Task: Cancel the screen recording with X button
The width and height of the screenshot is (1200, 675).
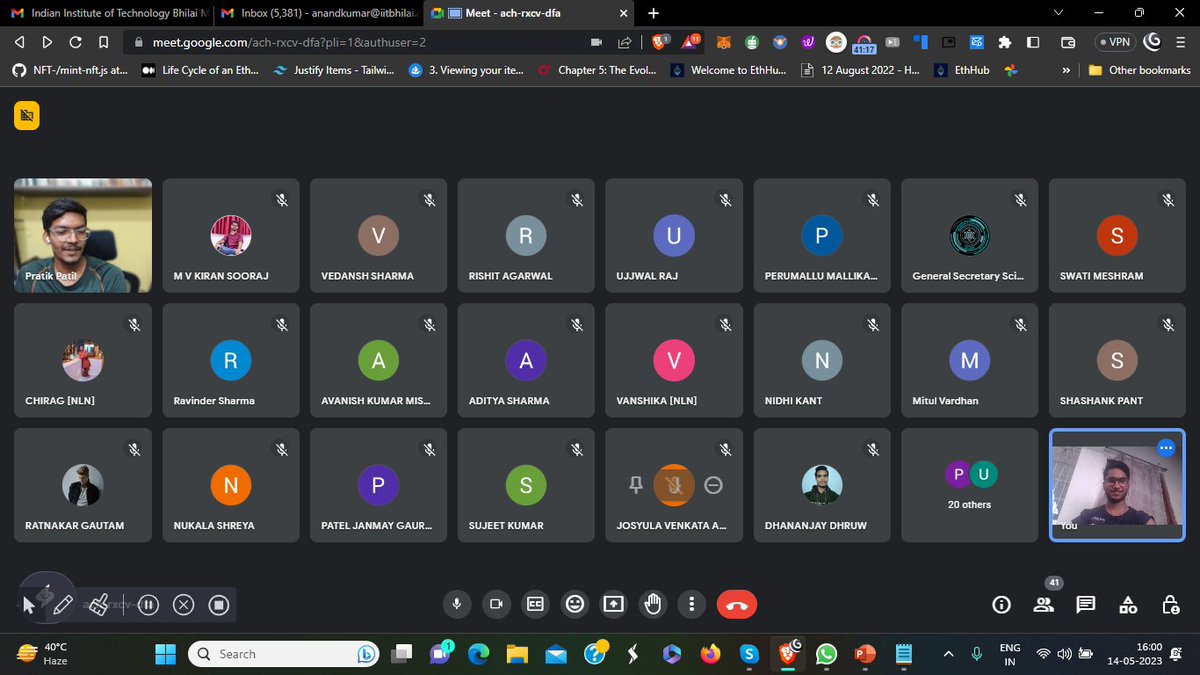Action: point(183,604)
